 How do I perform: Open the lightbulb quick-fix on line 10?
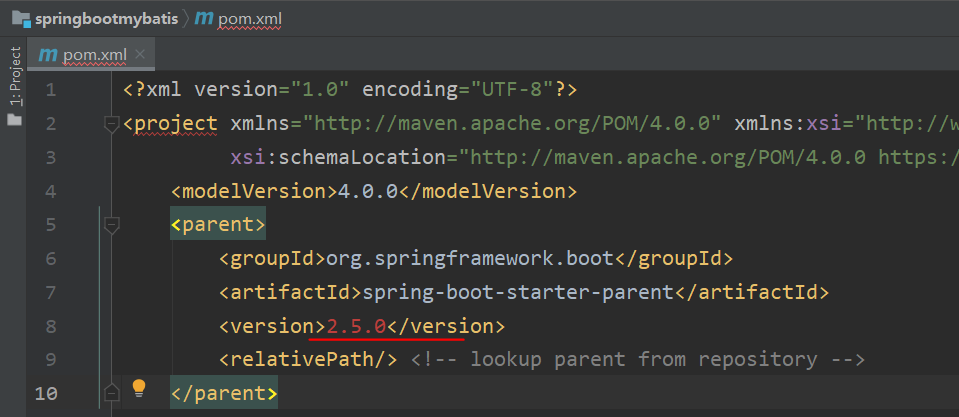tap(139, 388)
